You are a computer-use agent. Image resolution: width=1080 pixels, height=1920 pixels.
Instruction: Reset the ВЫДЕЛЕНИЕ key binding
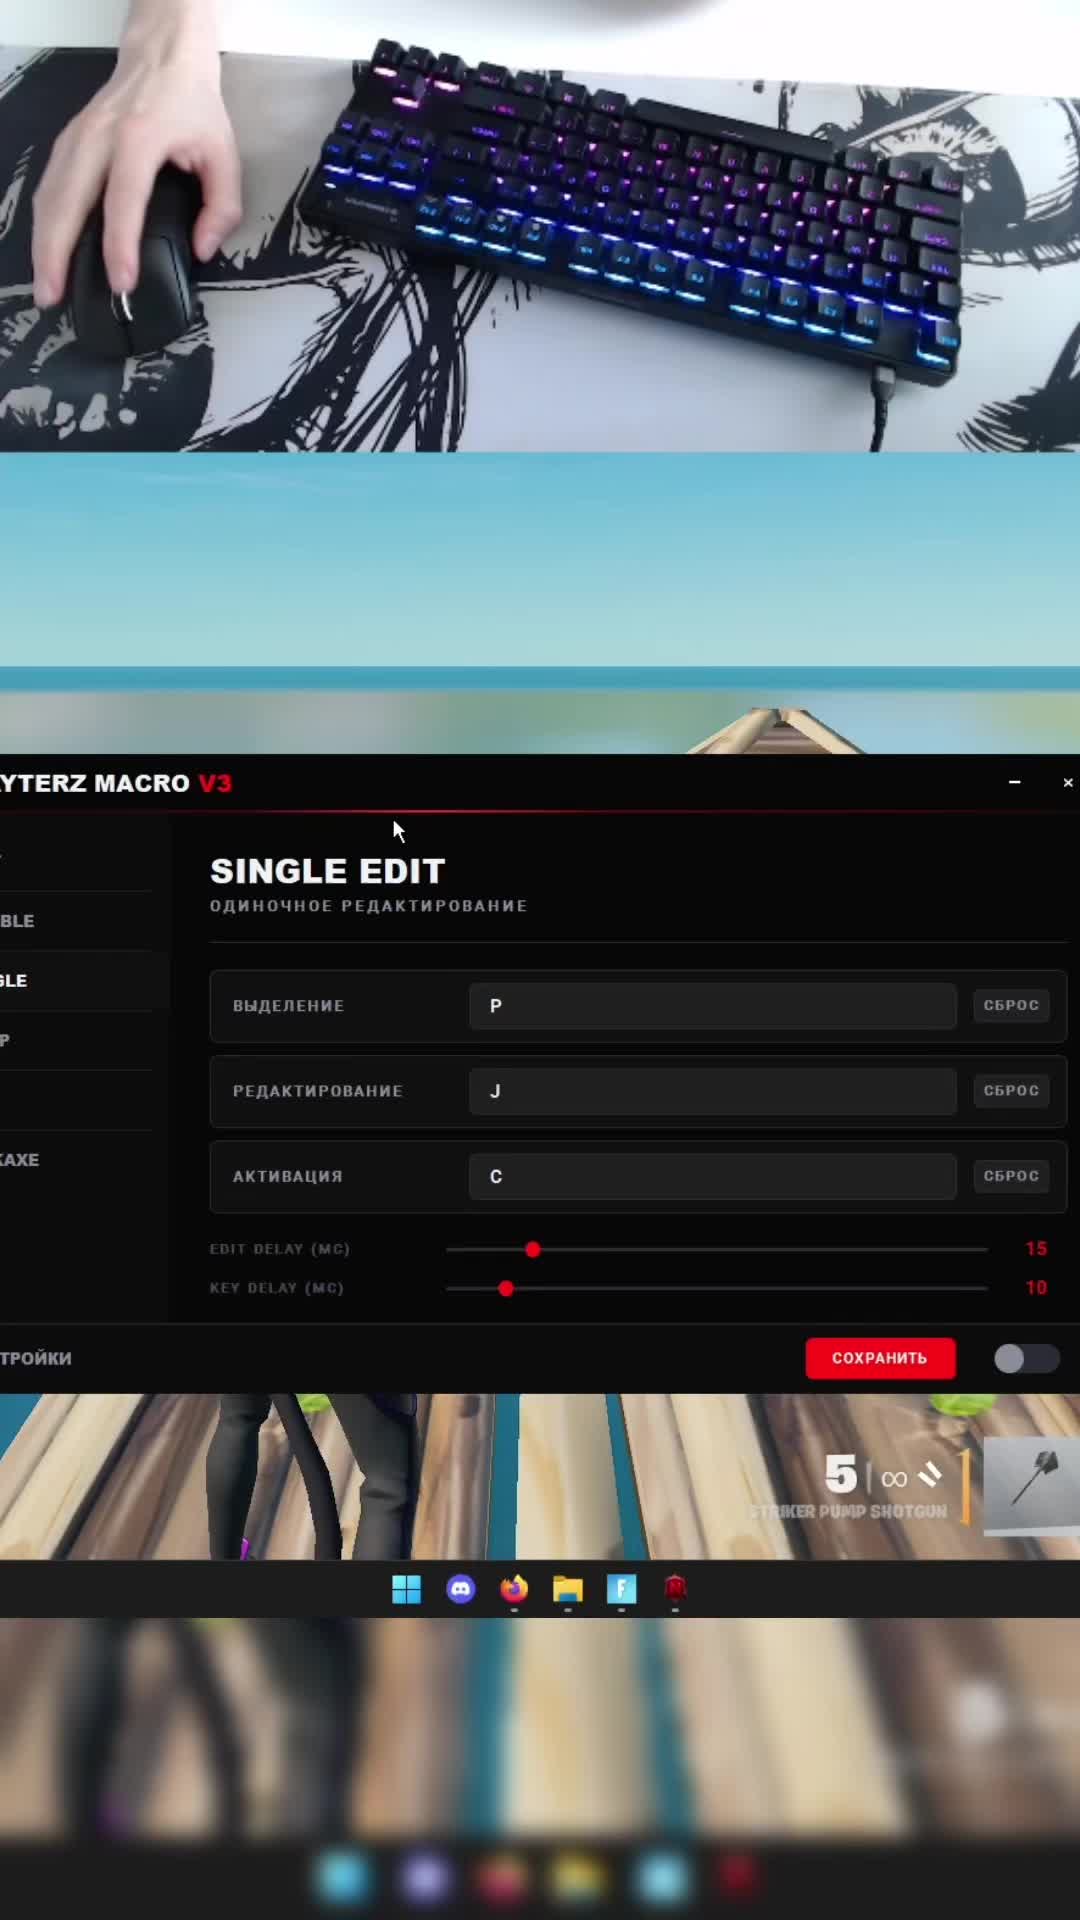pos(1011,1005)
